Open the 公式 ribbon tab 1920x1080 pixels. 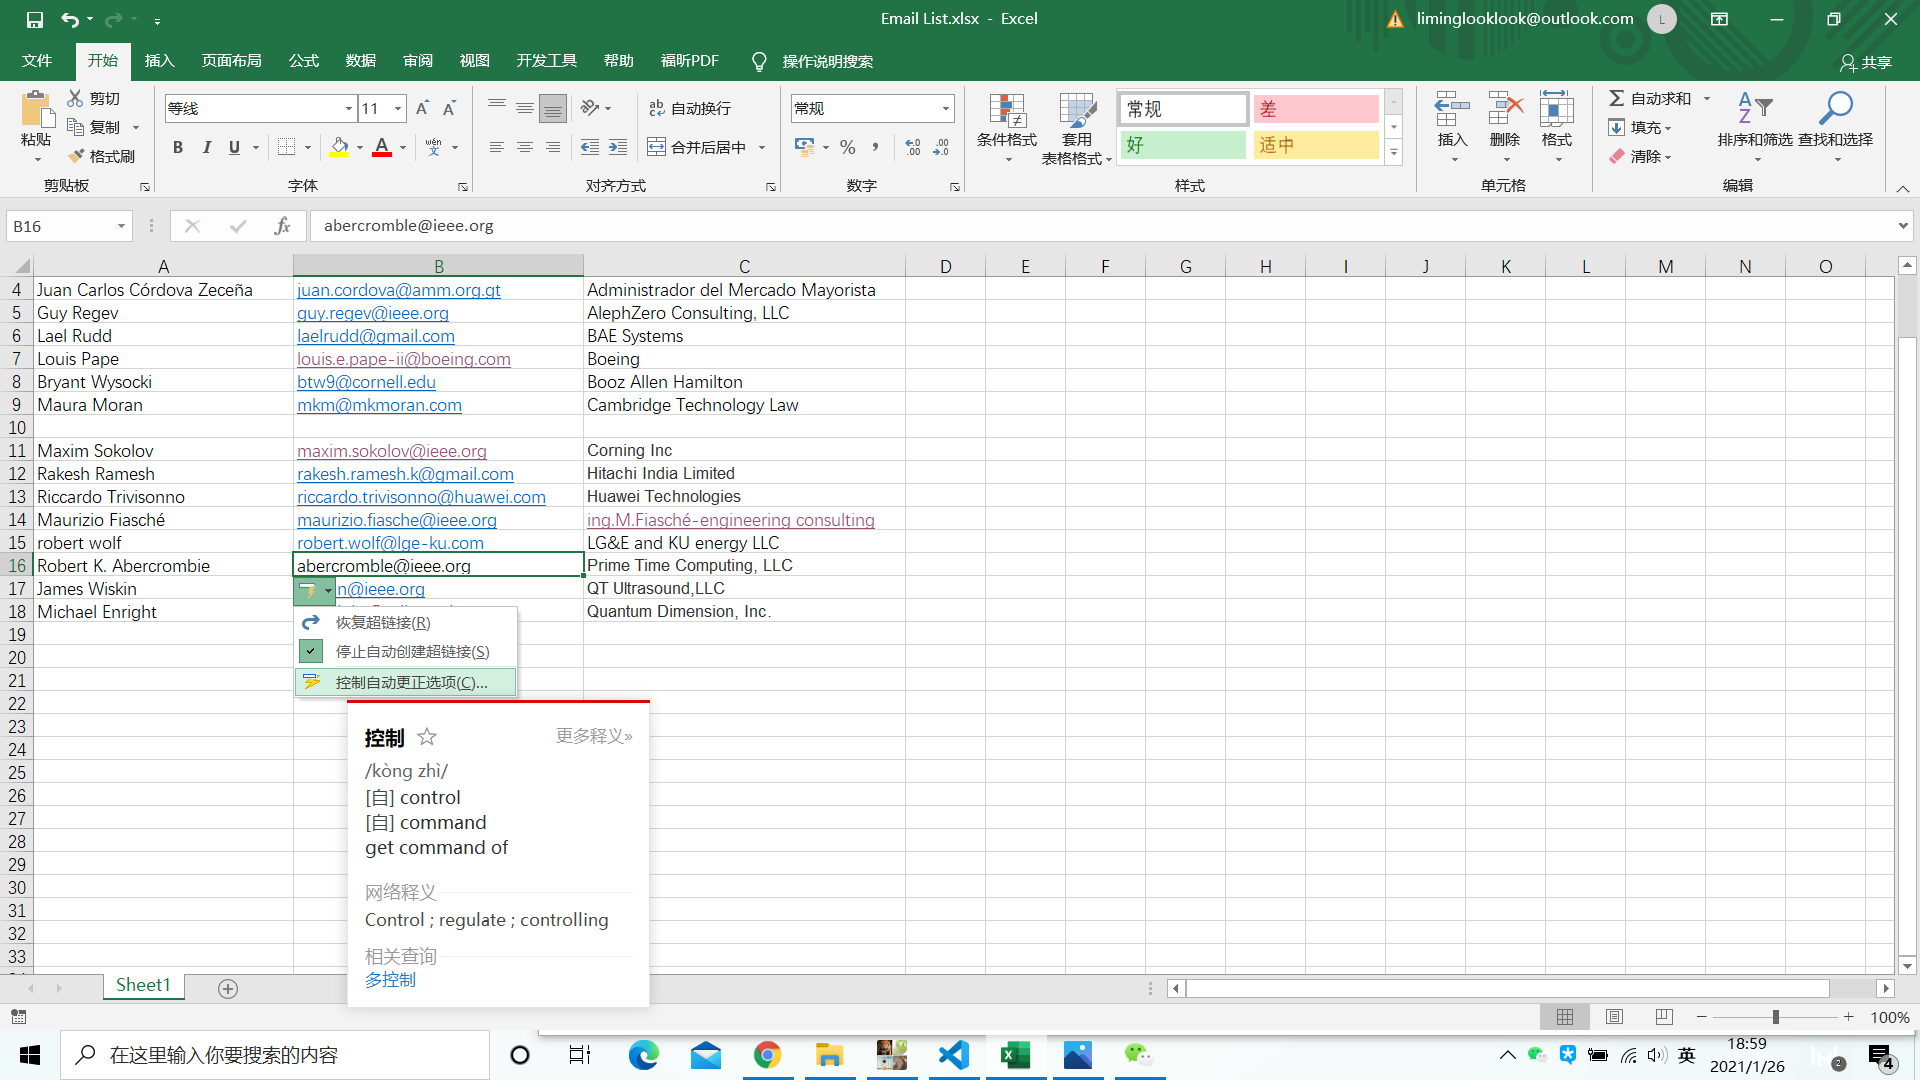point(303,61)
